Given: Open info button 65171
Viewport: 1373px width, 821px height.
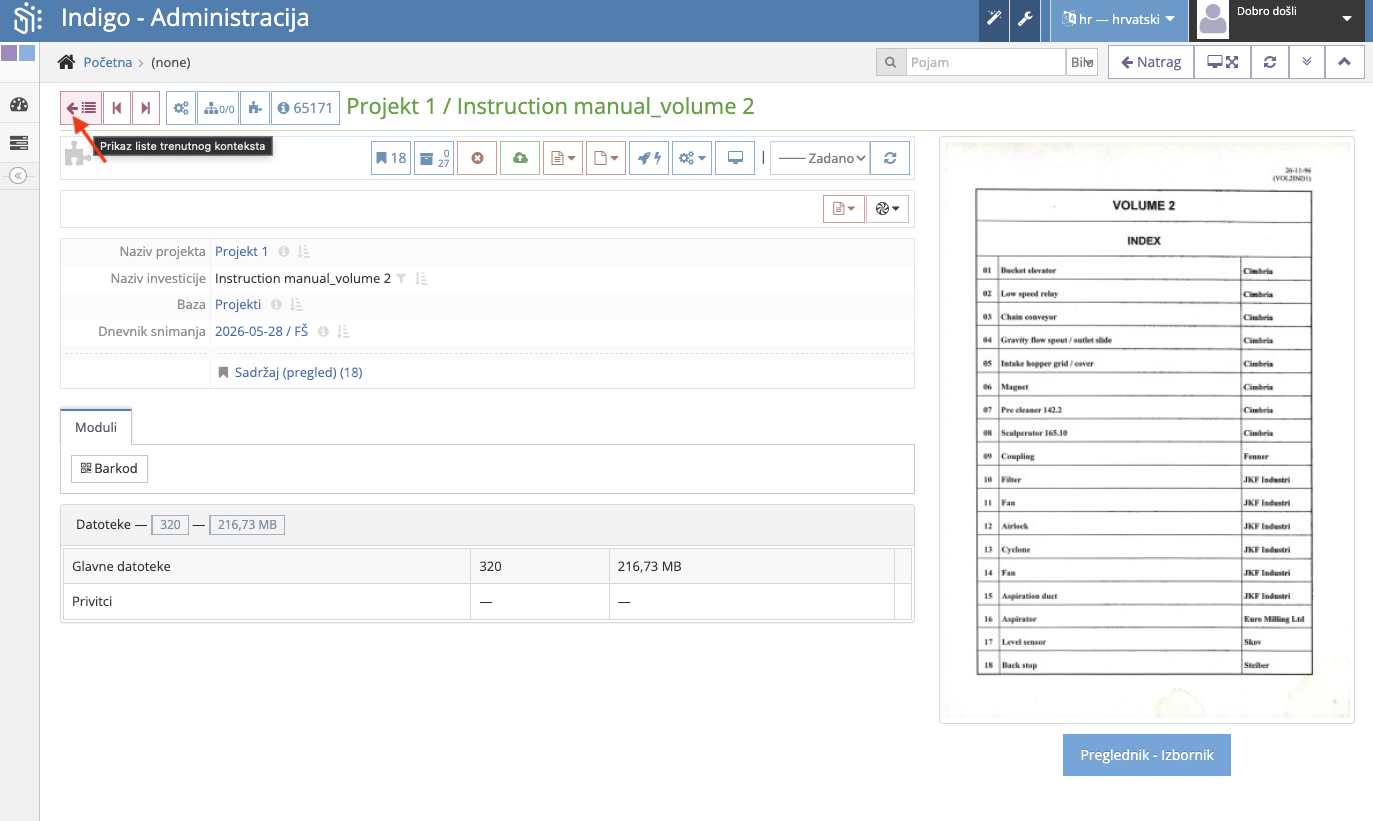Looking at the screenshot, I should point(305,108).
